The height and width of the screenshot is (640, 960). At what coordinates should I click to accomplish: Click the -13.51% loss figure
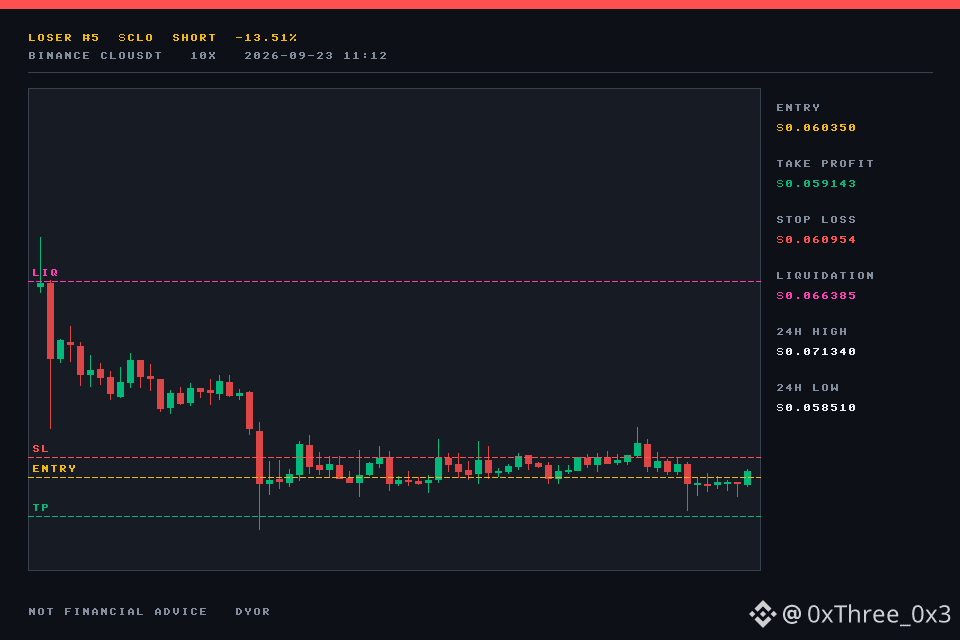coord(266,37)
